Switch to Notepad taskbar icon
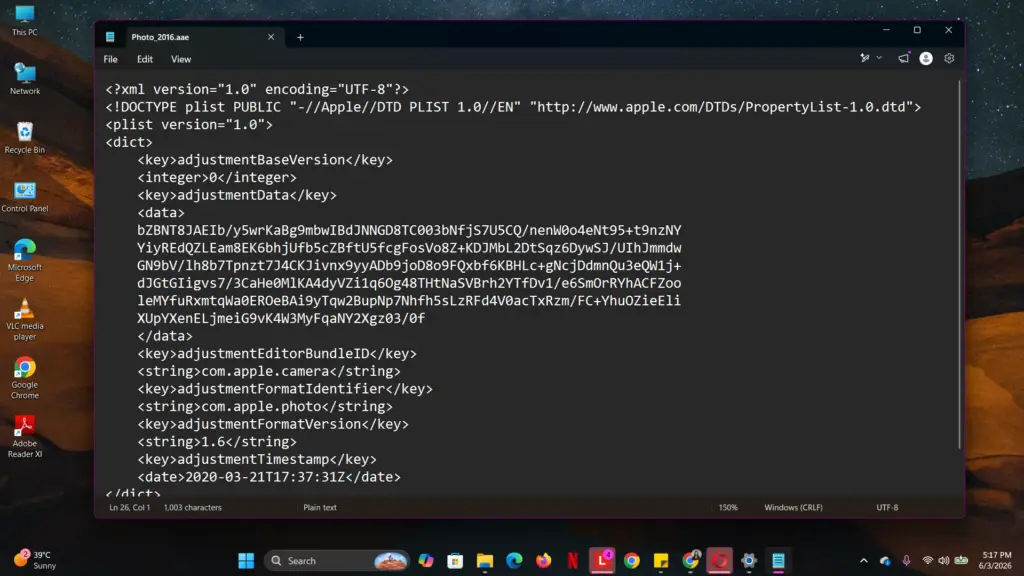1024x576 pixels. click(x=778, y=560)
